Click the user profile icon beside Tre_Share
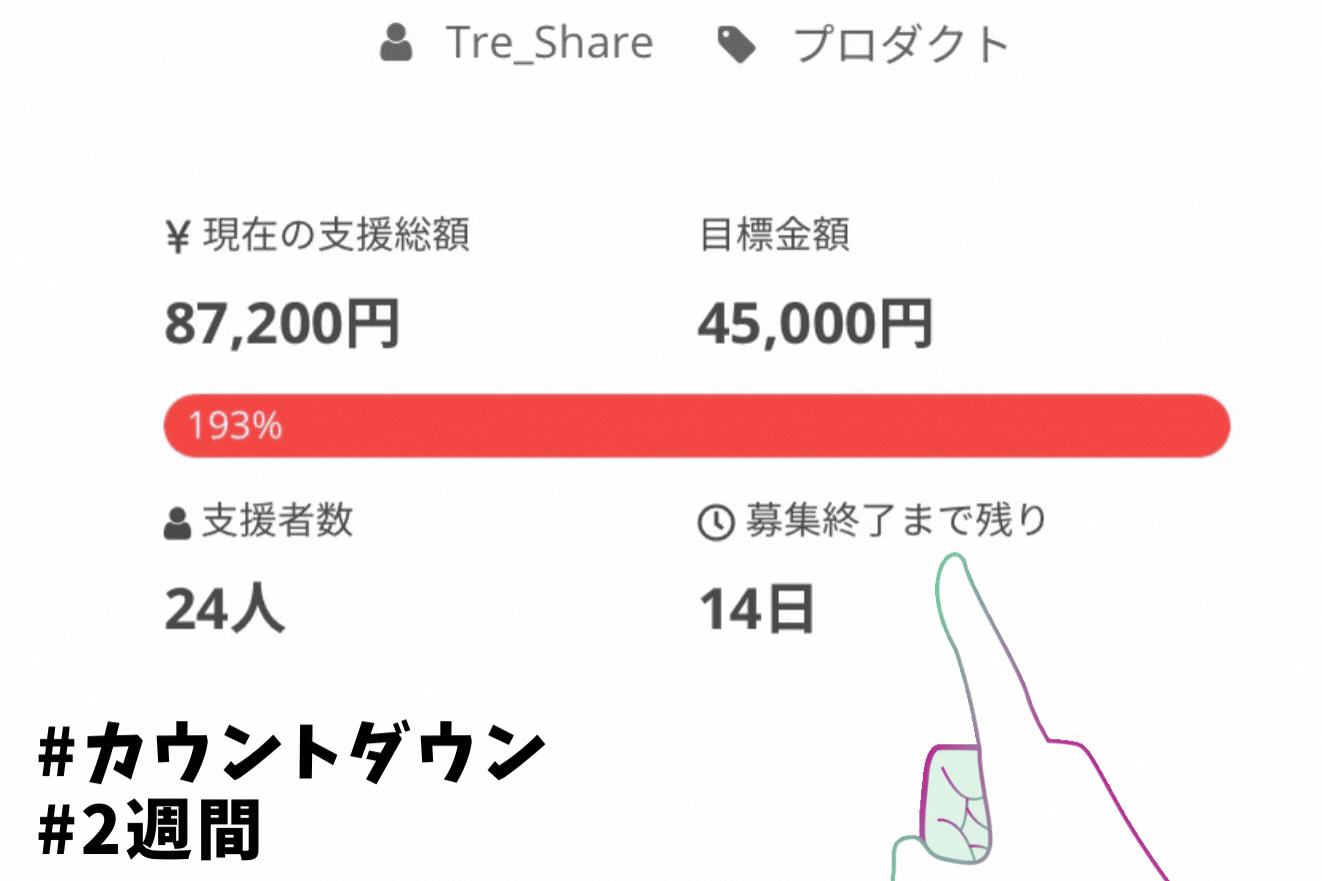Image resolution: width=1322 pixels, height=881 pixels. click(397, 44)
